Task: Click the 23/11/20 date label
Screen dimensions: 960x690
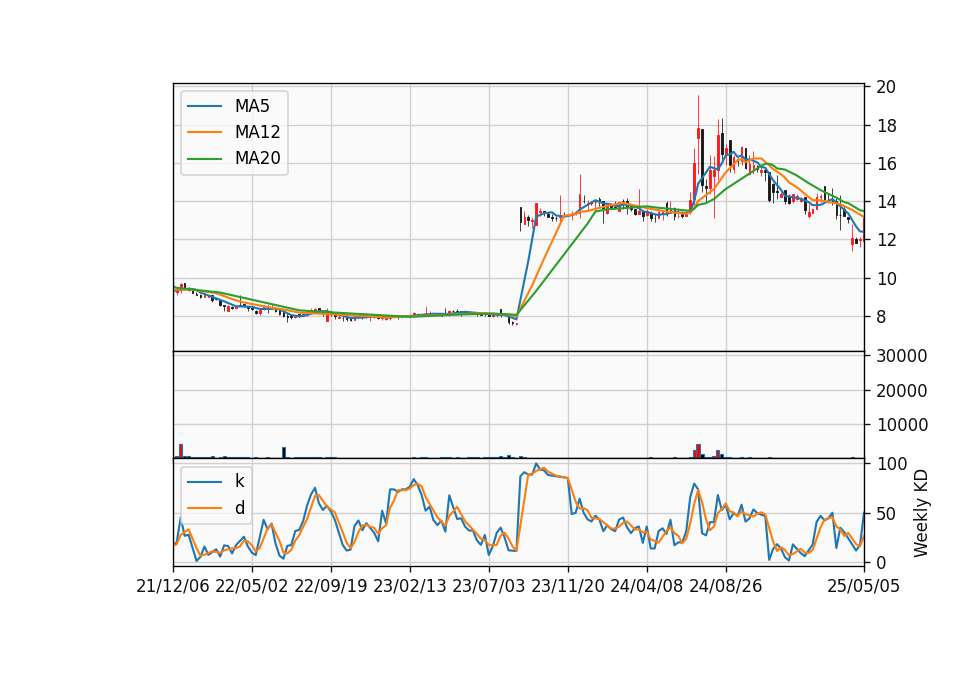Action: coord(568,587)
